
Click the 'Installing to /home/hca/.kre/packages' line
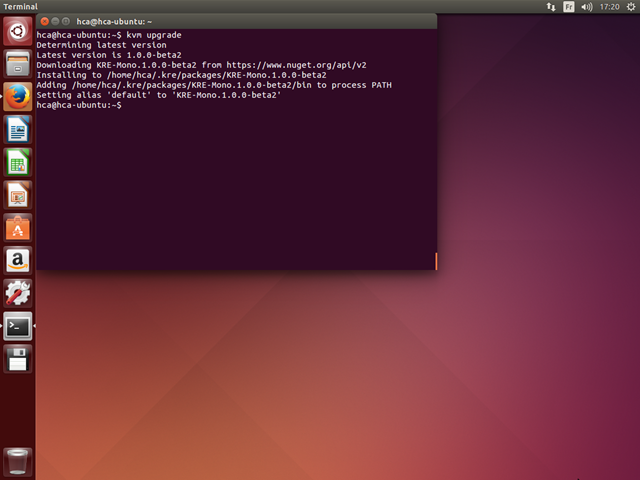(181, 75)
